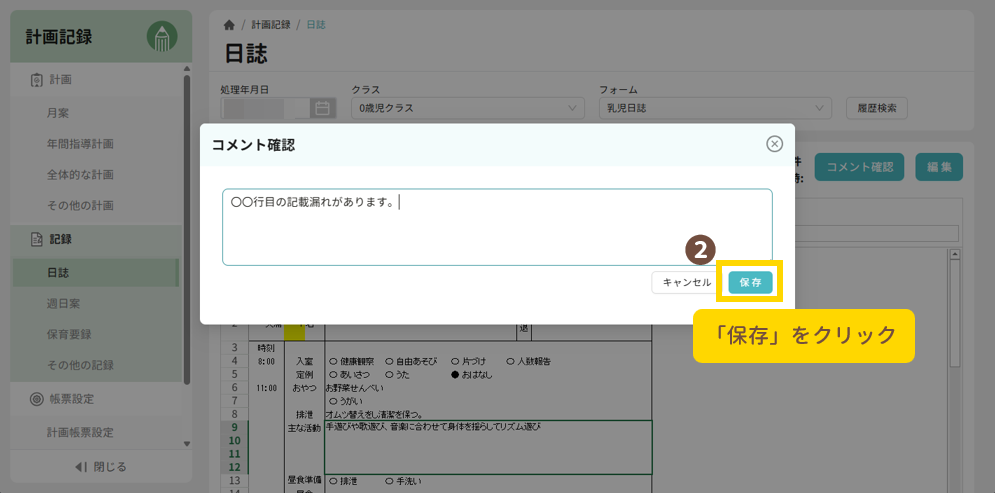Click the sidebar vertical scrollbar
Viewport: 995px width, 493px height.
187,220
